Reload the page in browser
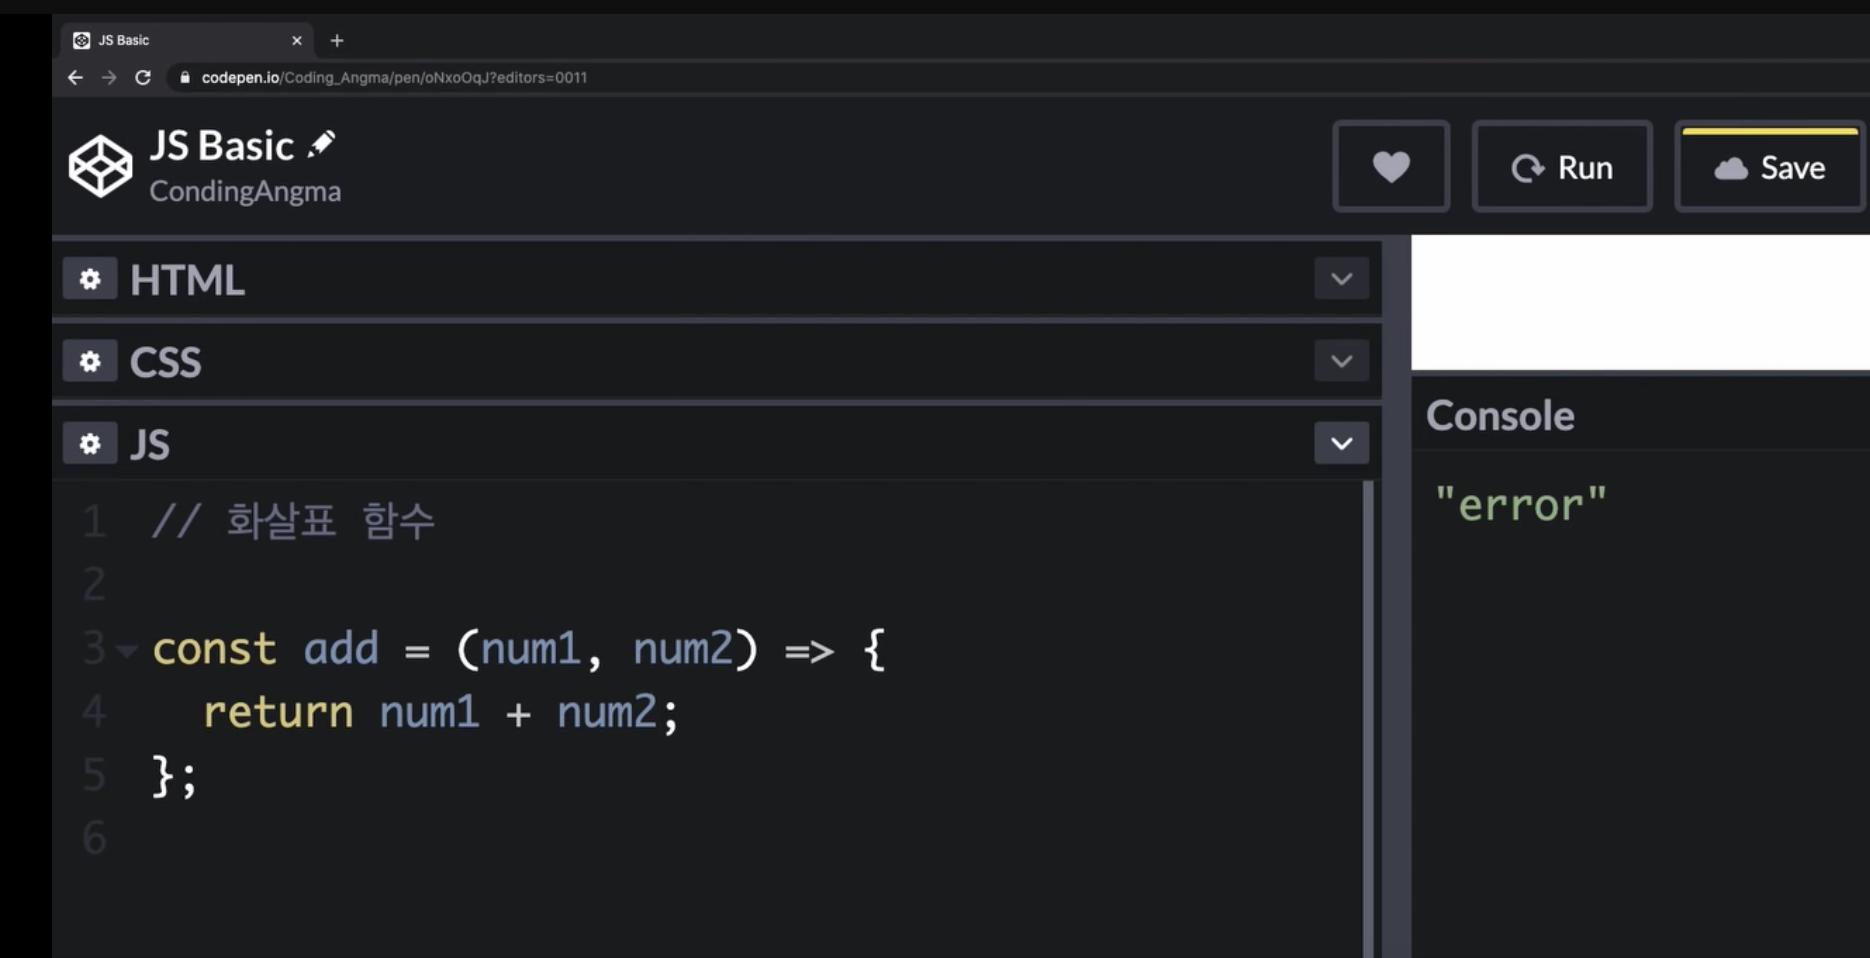The image size is (1870, 958). point(143,77)
